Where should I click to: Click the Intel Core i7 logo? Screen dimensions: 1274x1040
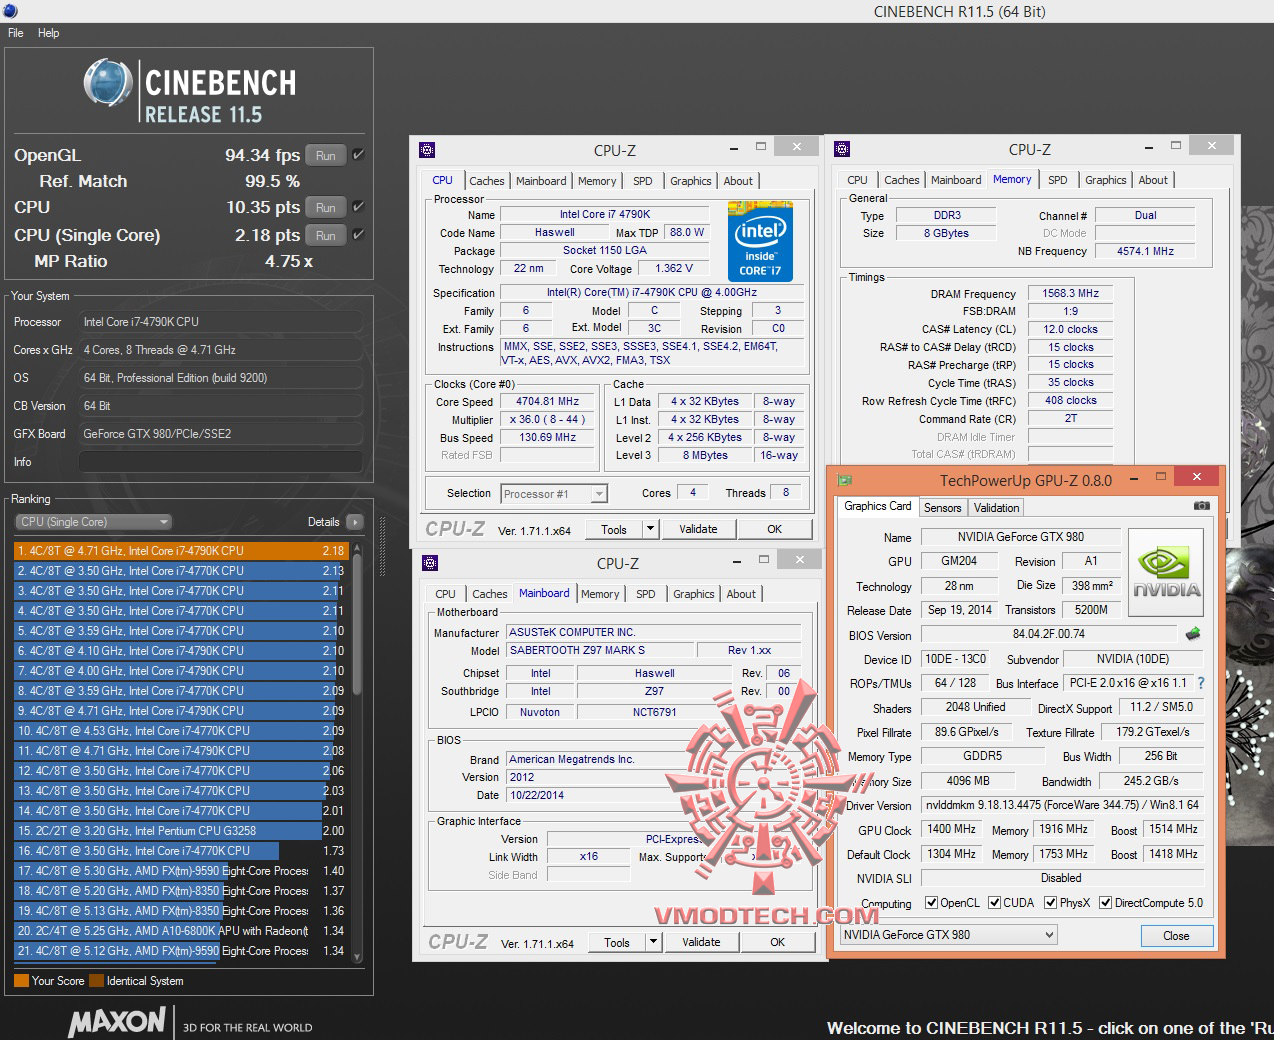[x=760, y=241]
